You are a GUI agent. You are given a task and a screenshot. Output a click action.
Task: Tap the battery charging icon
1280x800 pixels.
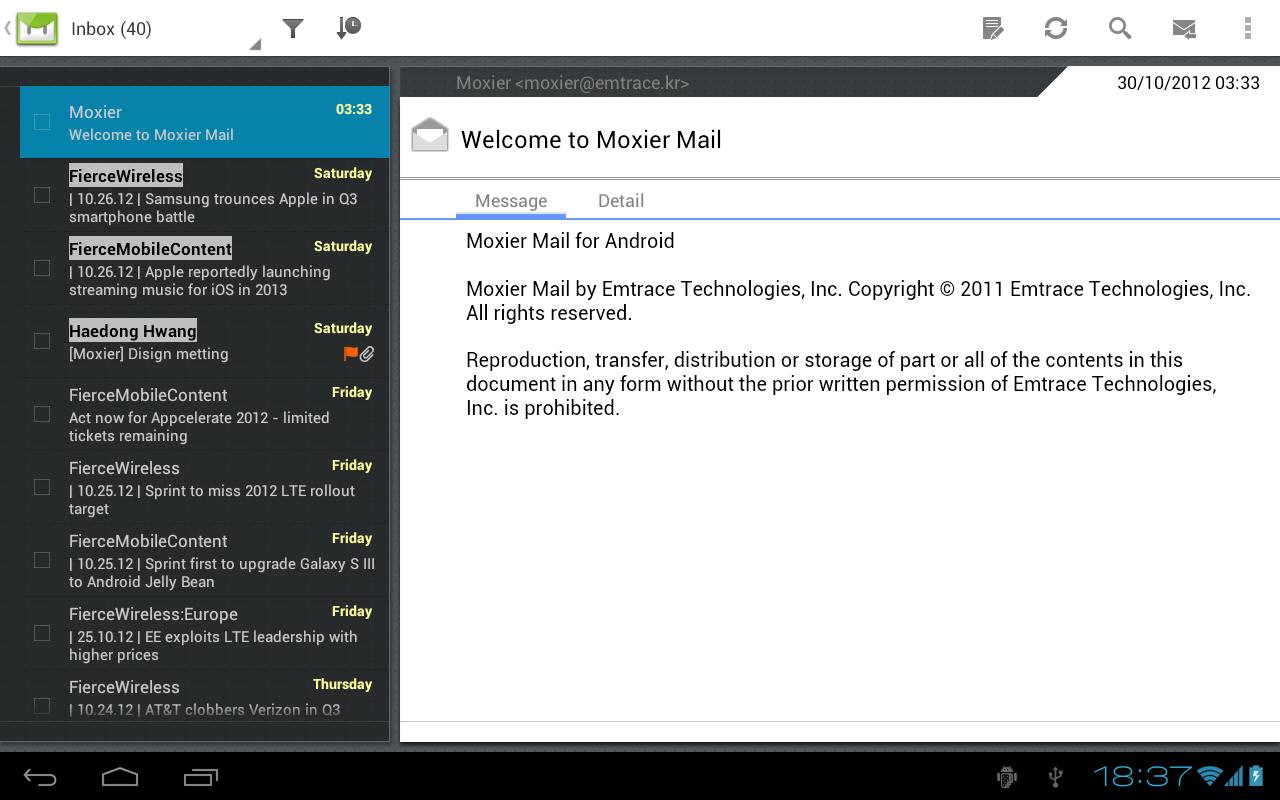coord(1256,776)
